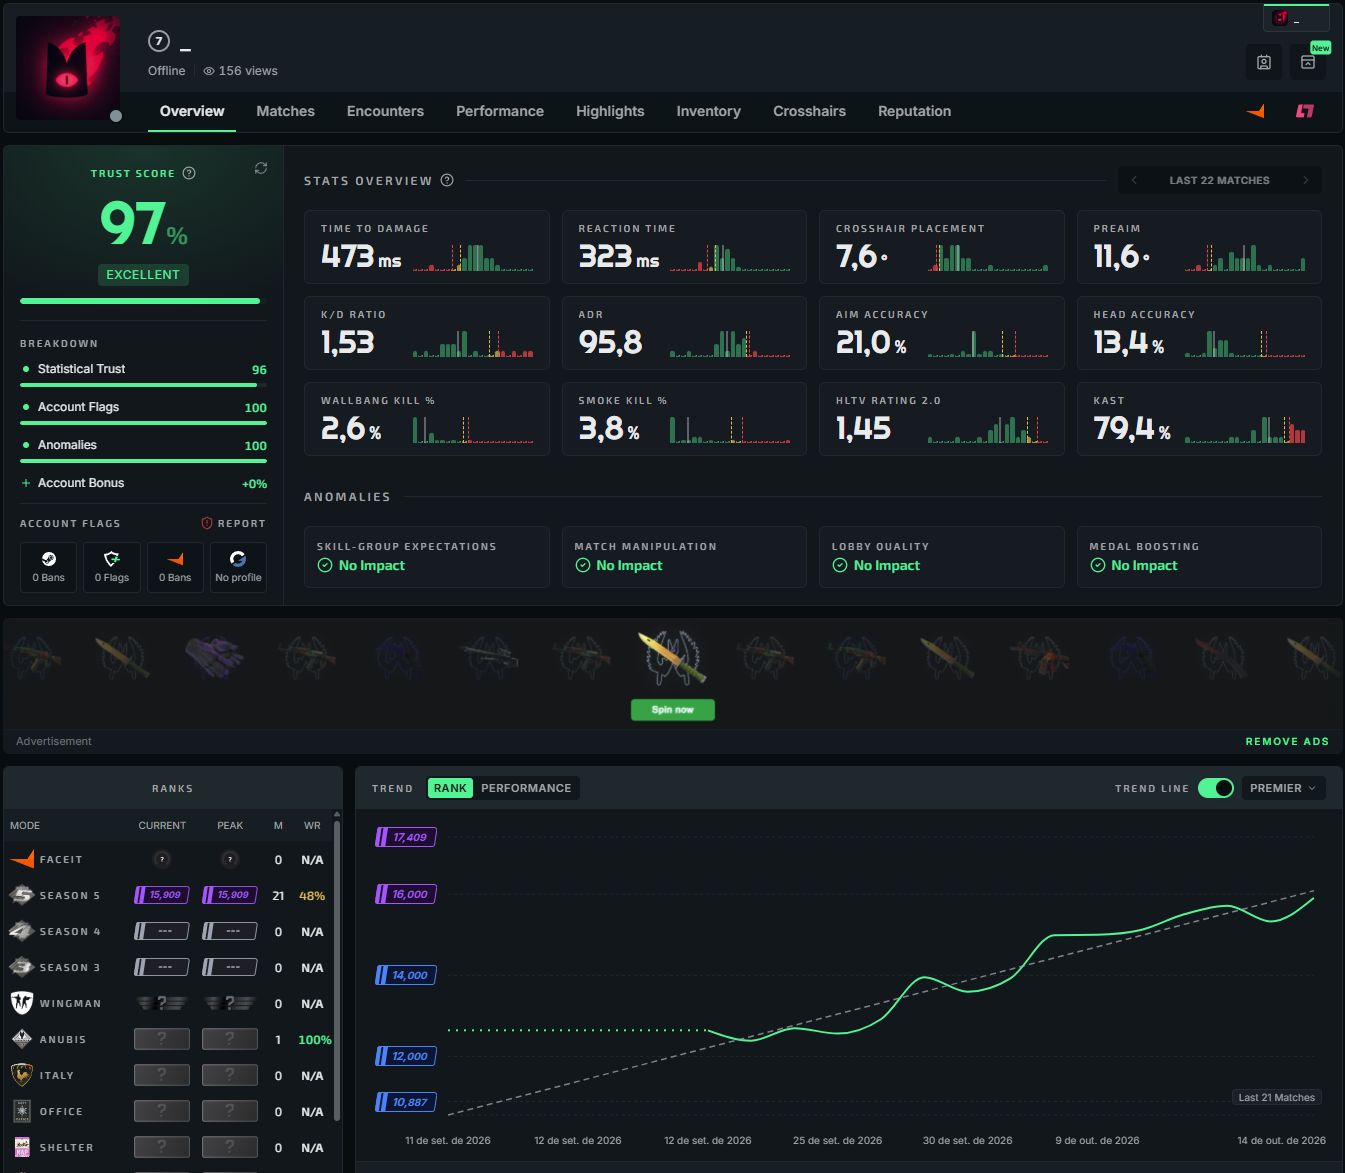
Task: Select the Overview tab
Action: coord(192,111)
